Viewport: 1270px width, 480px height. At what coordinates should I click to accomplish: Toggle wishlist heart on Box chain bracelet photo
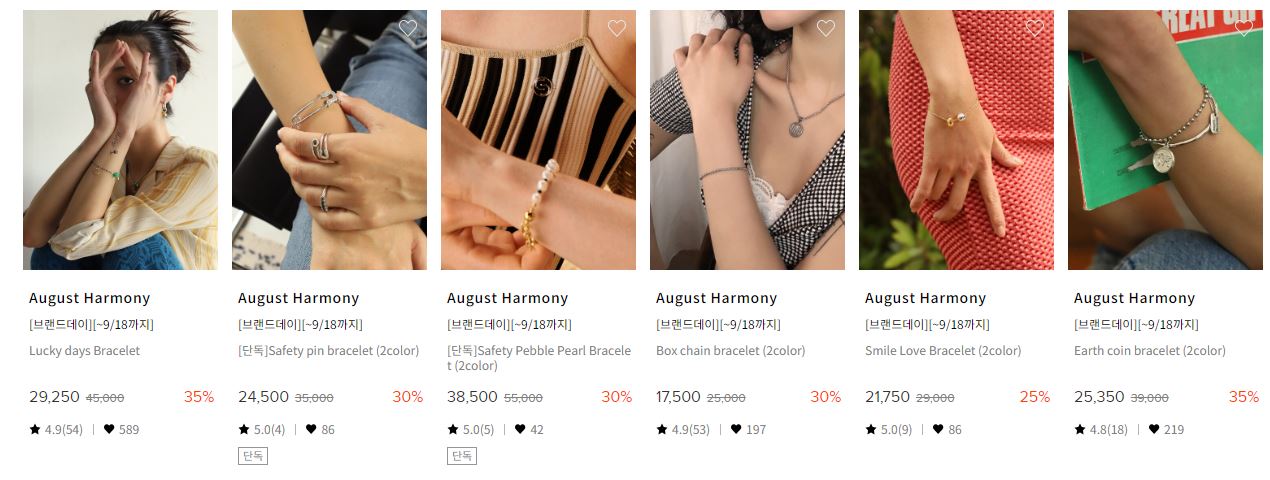[826, 28]
